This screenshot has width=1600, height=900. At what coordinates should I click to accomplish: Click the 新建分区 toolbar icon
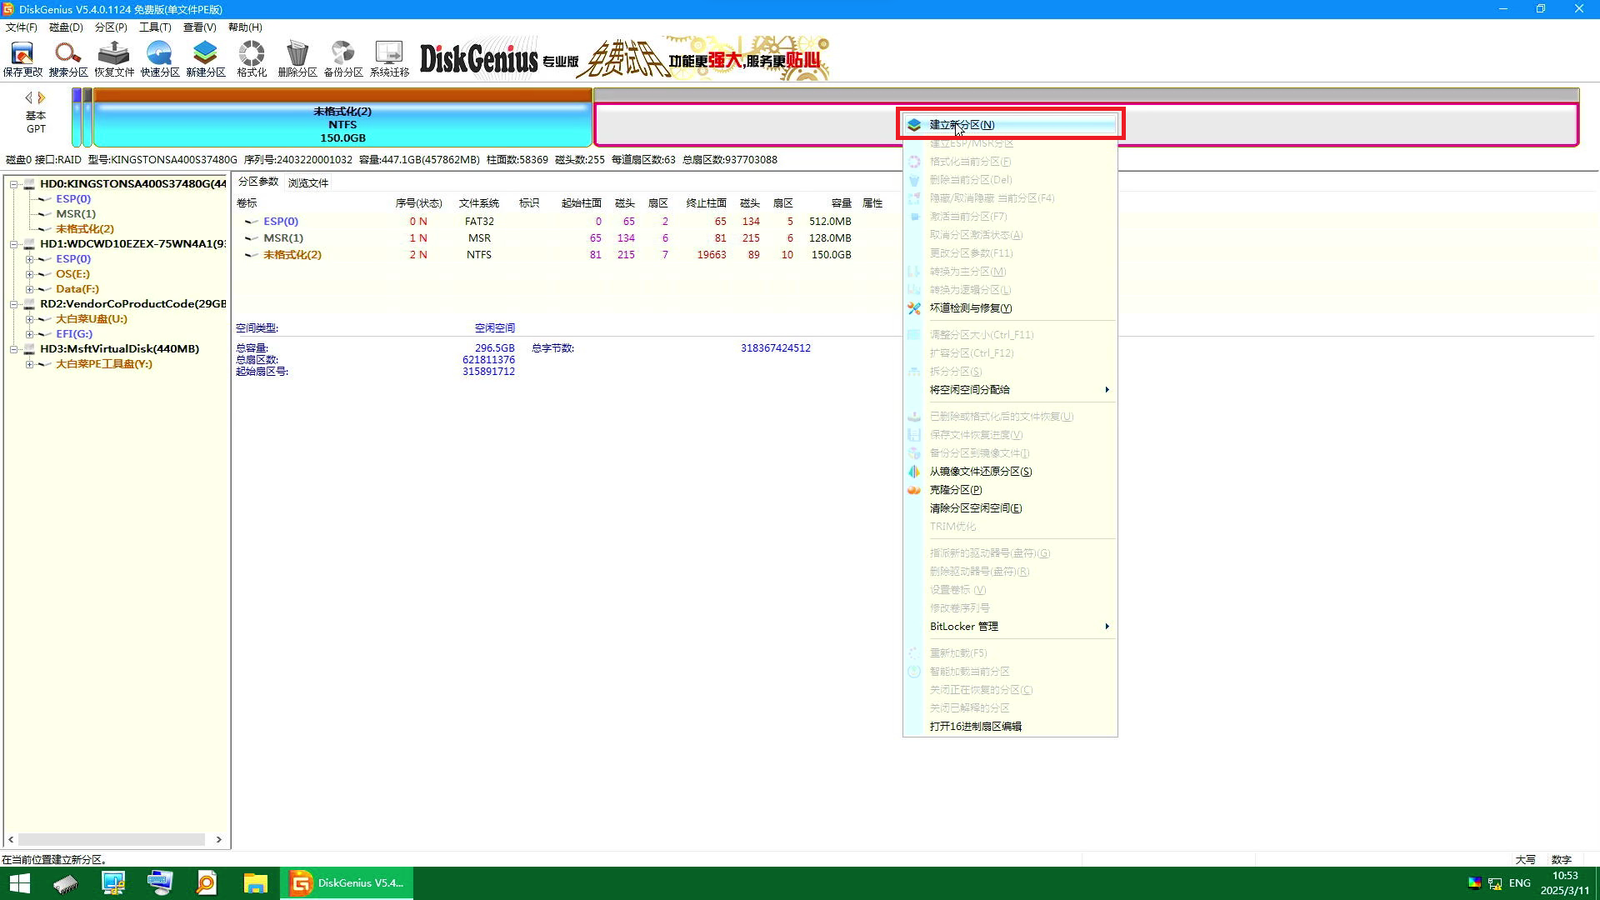(205, 59)
